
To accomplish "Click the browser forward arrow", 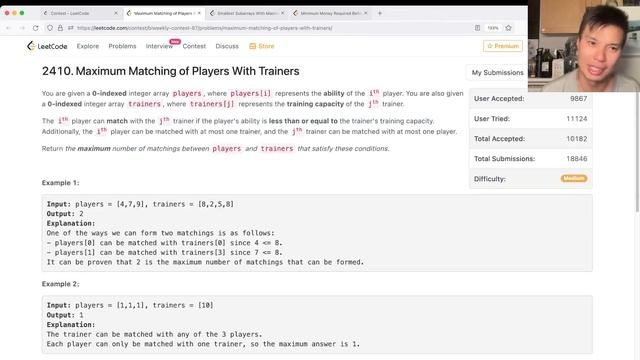I will 22,28.
